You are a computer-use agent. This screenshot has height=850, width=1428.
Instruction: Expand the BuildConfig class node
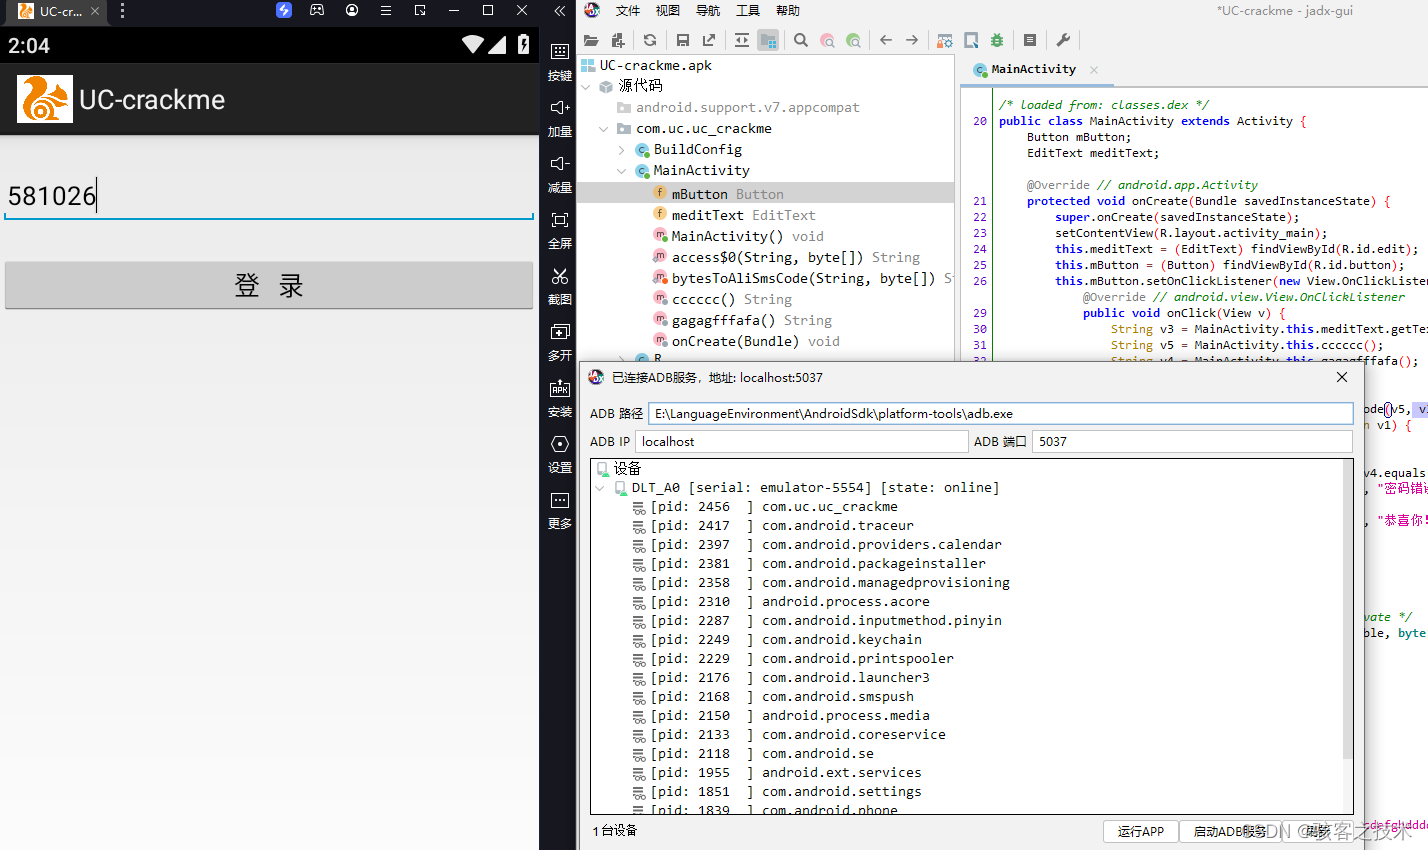621,150
